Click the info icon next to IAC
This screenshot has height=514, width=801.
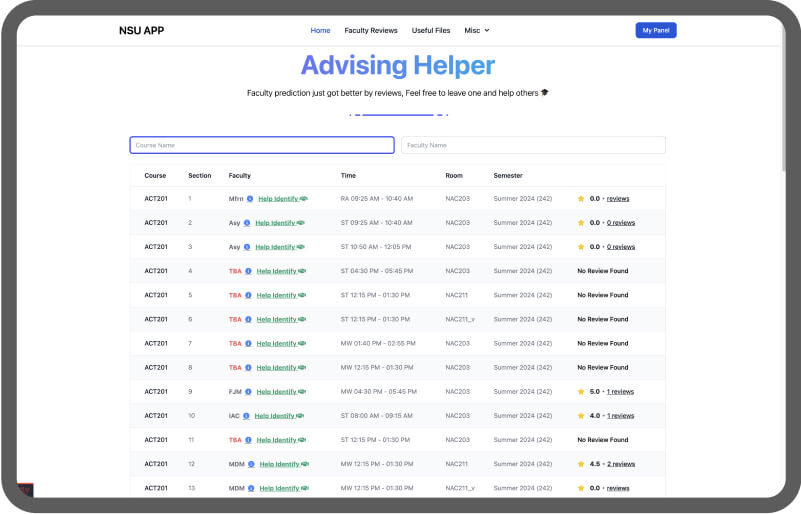coord(247,416)
